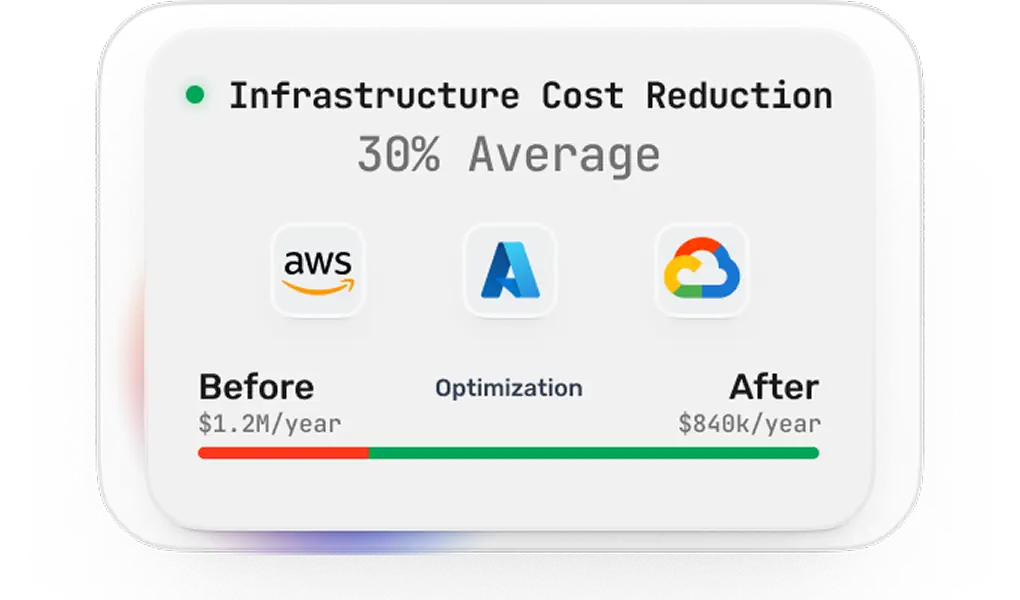Click the word "Infrastructure" in the heading

(374, 96)
